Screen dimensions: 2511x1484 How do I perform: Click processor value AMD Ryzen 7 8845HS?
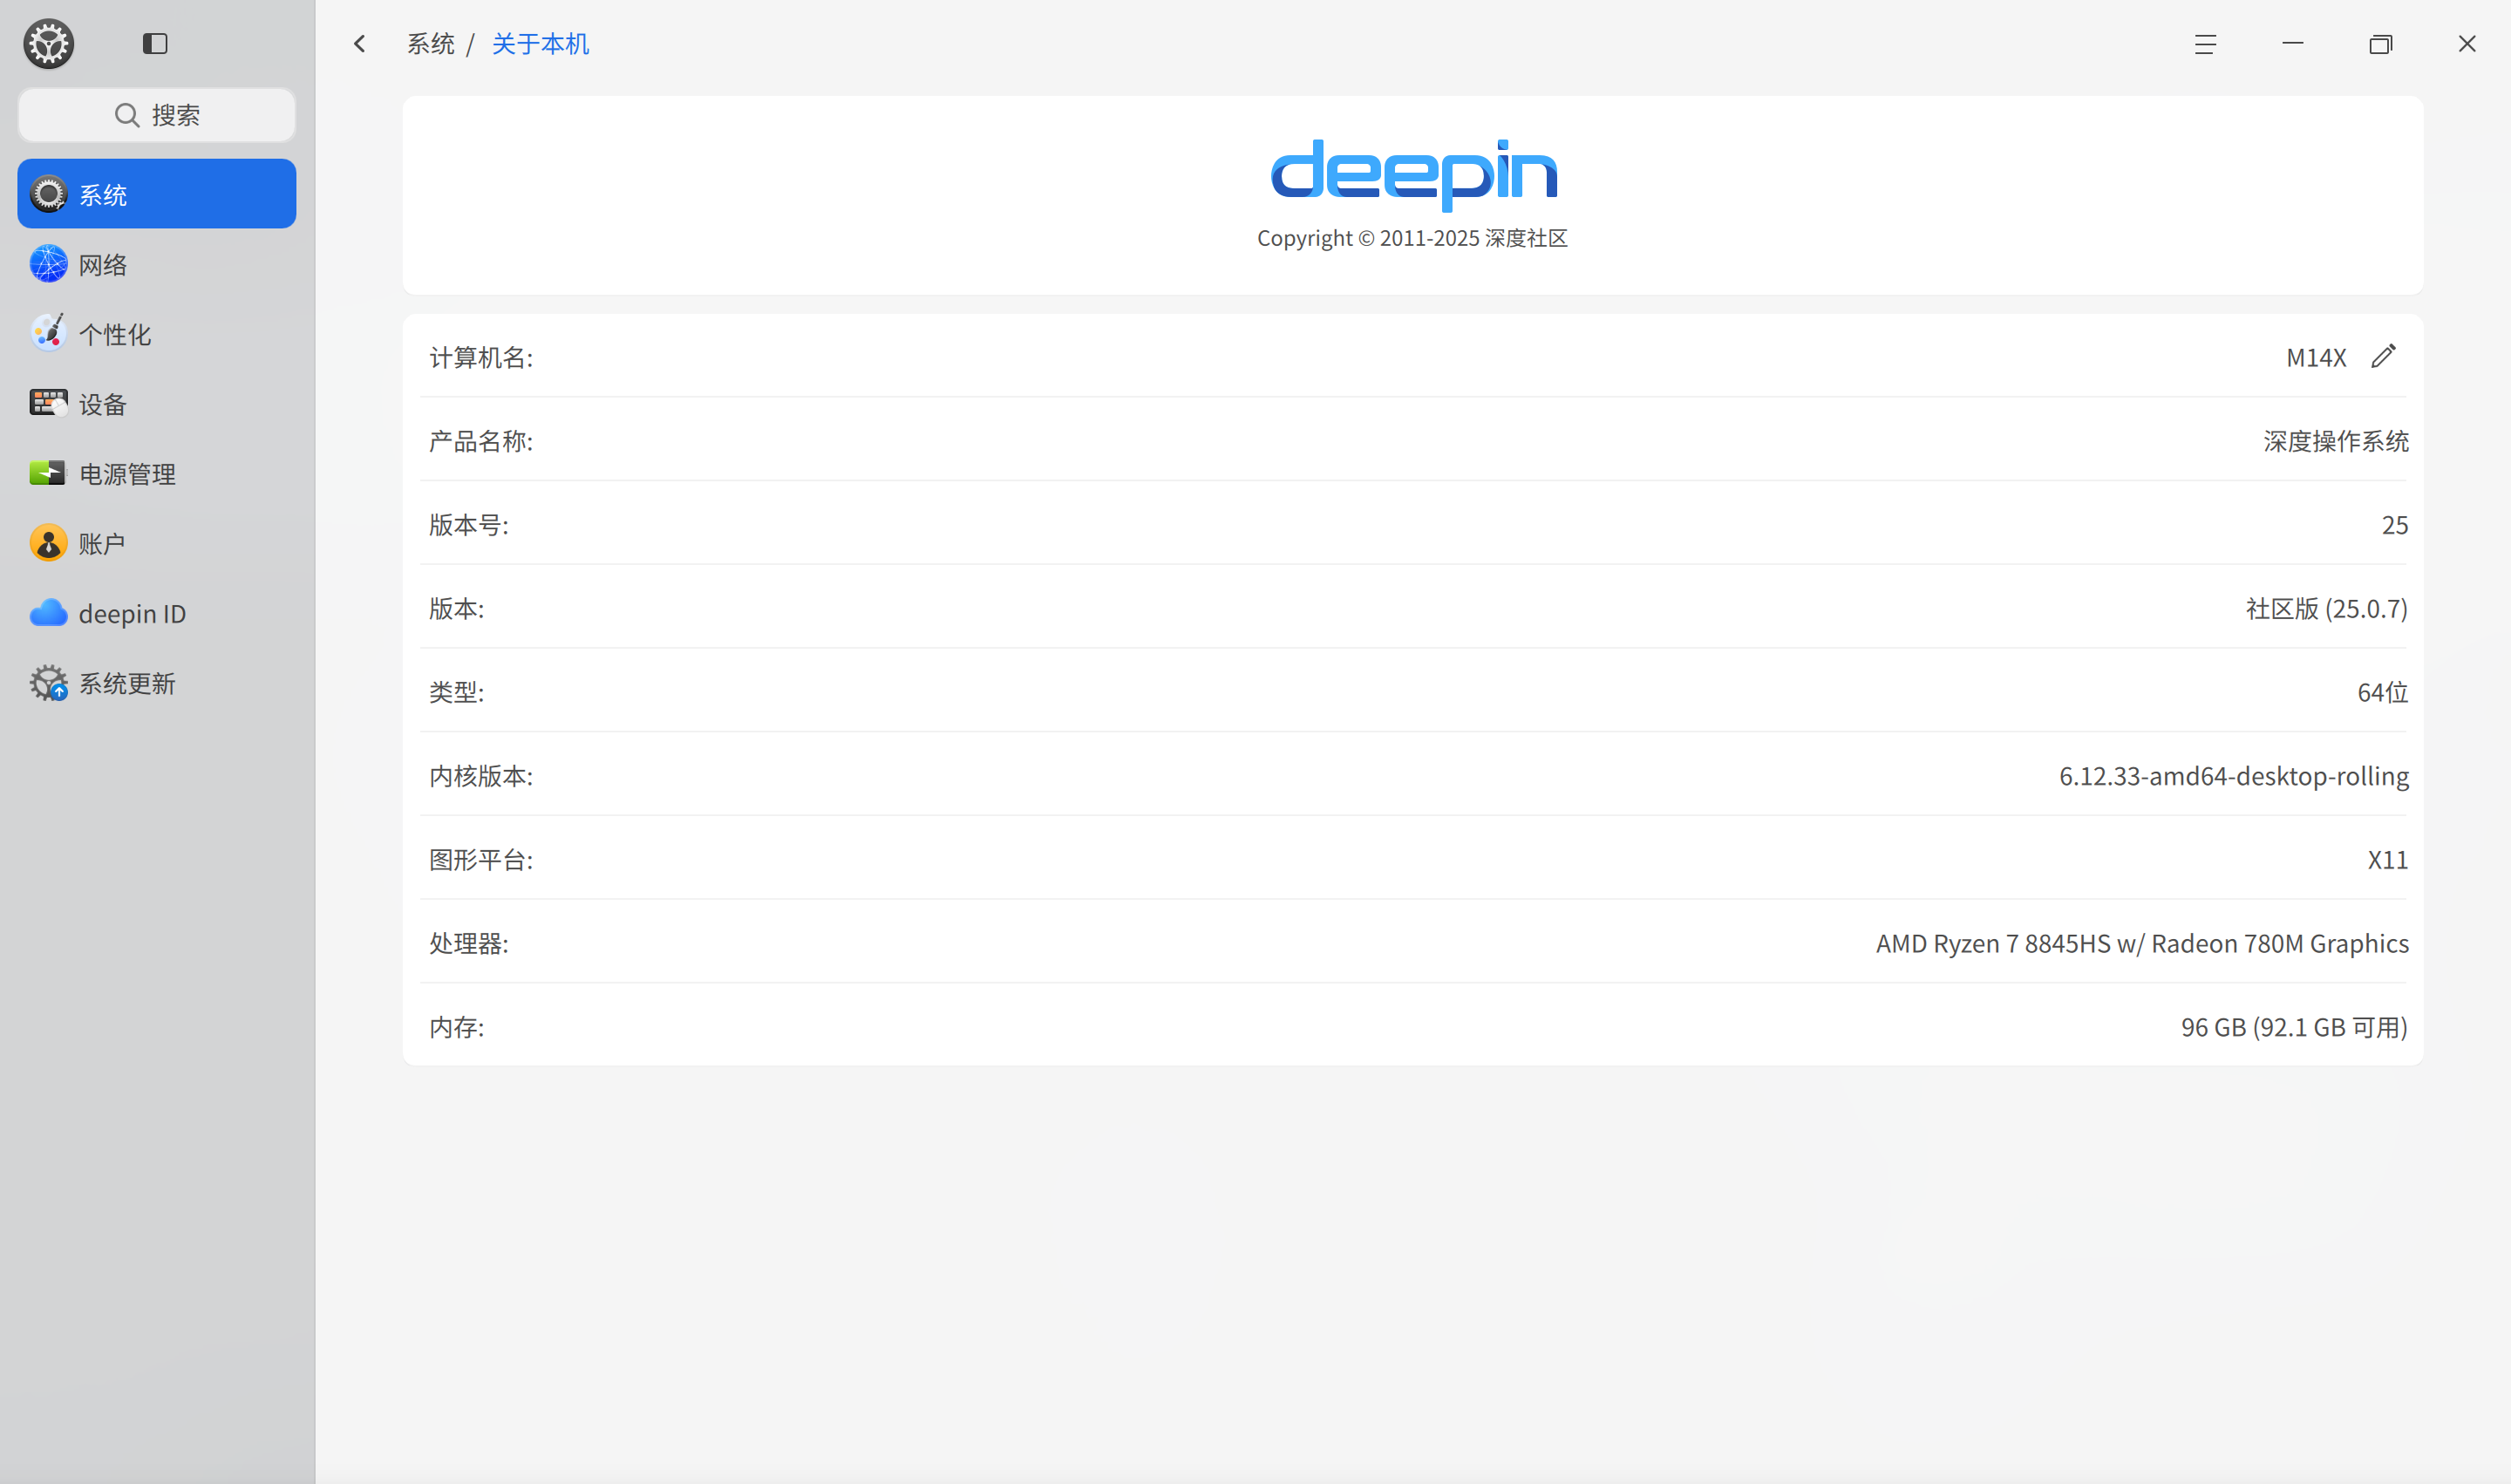pyautogui.click(x=2142, y=943)
